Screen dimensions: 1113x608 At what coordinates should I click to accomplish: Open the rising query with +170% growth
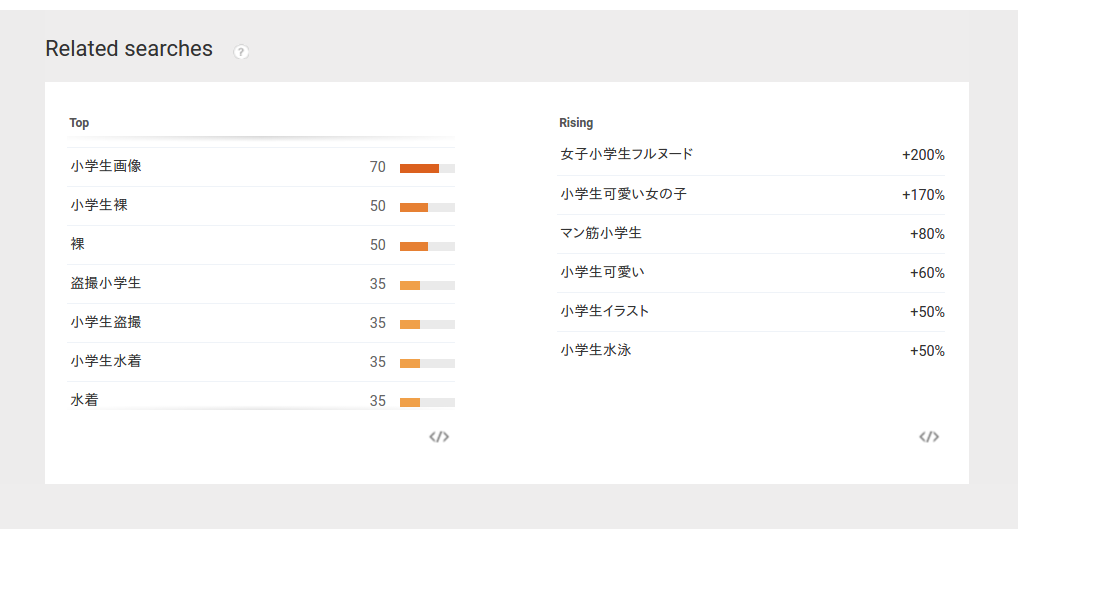[624, 194]
